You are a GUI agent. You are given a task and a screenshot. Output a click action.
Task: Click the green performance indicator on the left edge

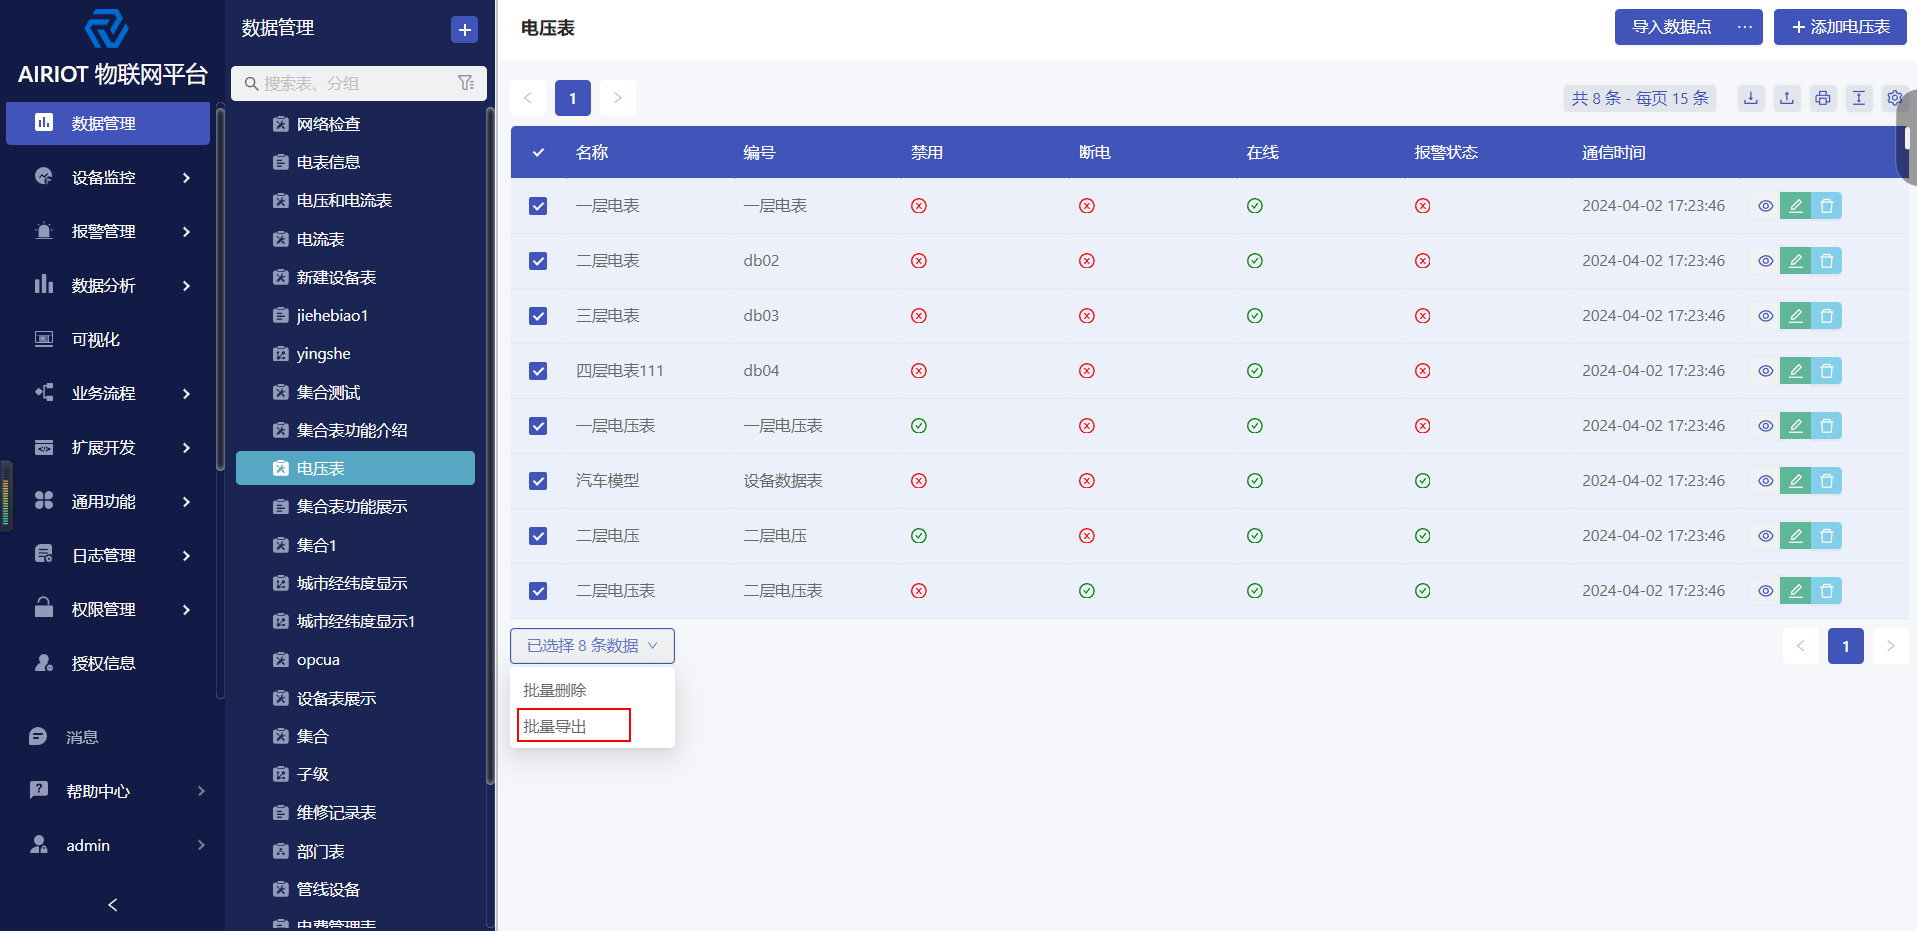[6, 497]
